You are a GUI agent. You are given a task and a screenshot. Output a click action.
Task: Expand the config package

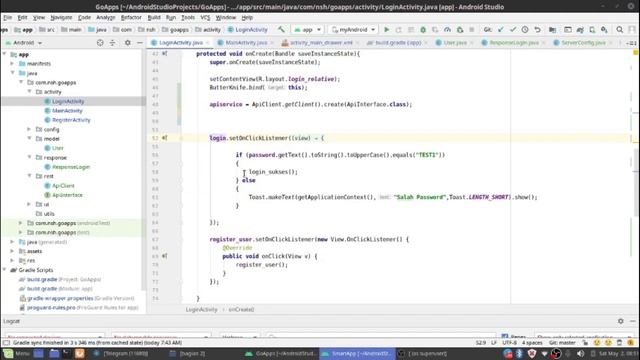29,129
